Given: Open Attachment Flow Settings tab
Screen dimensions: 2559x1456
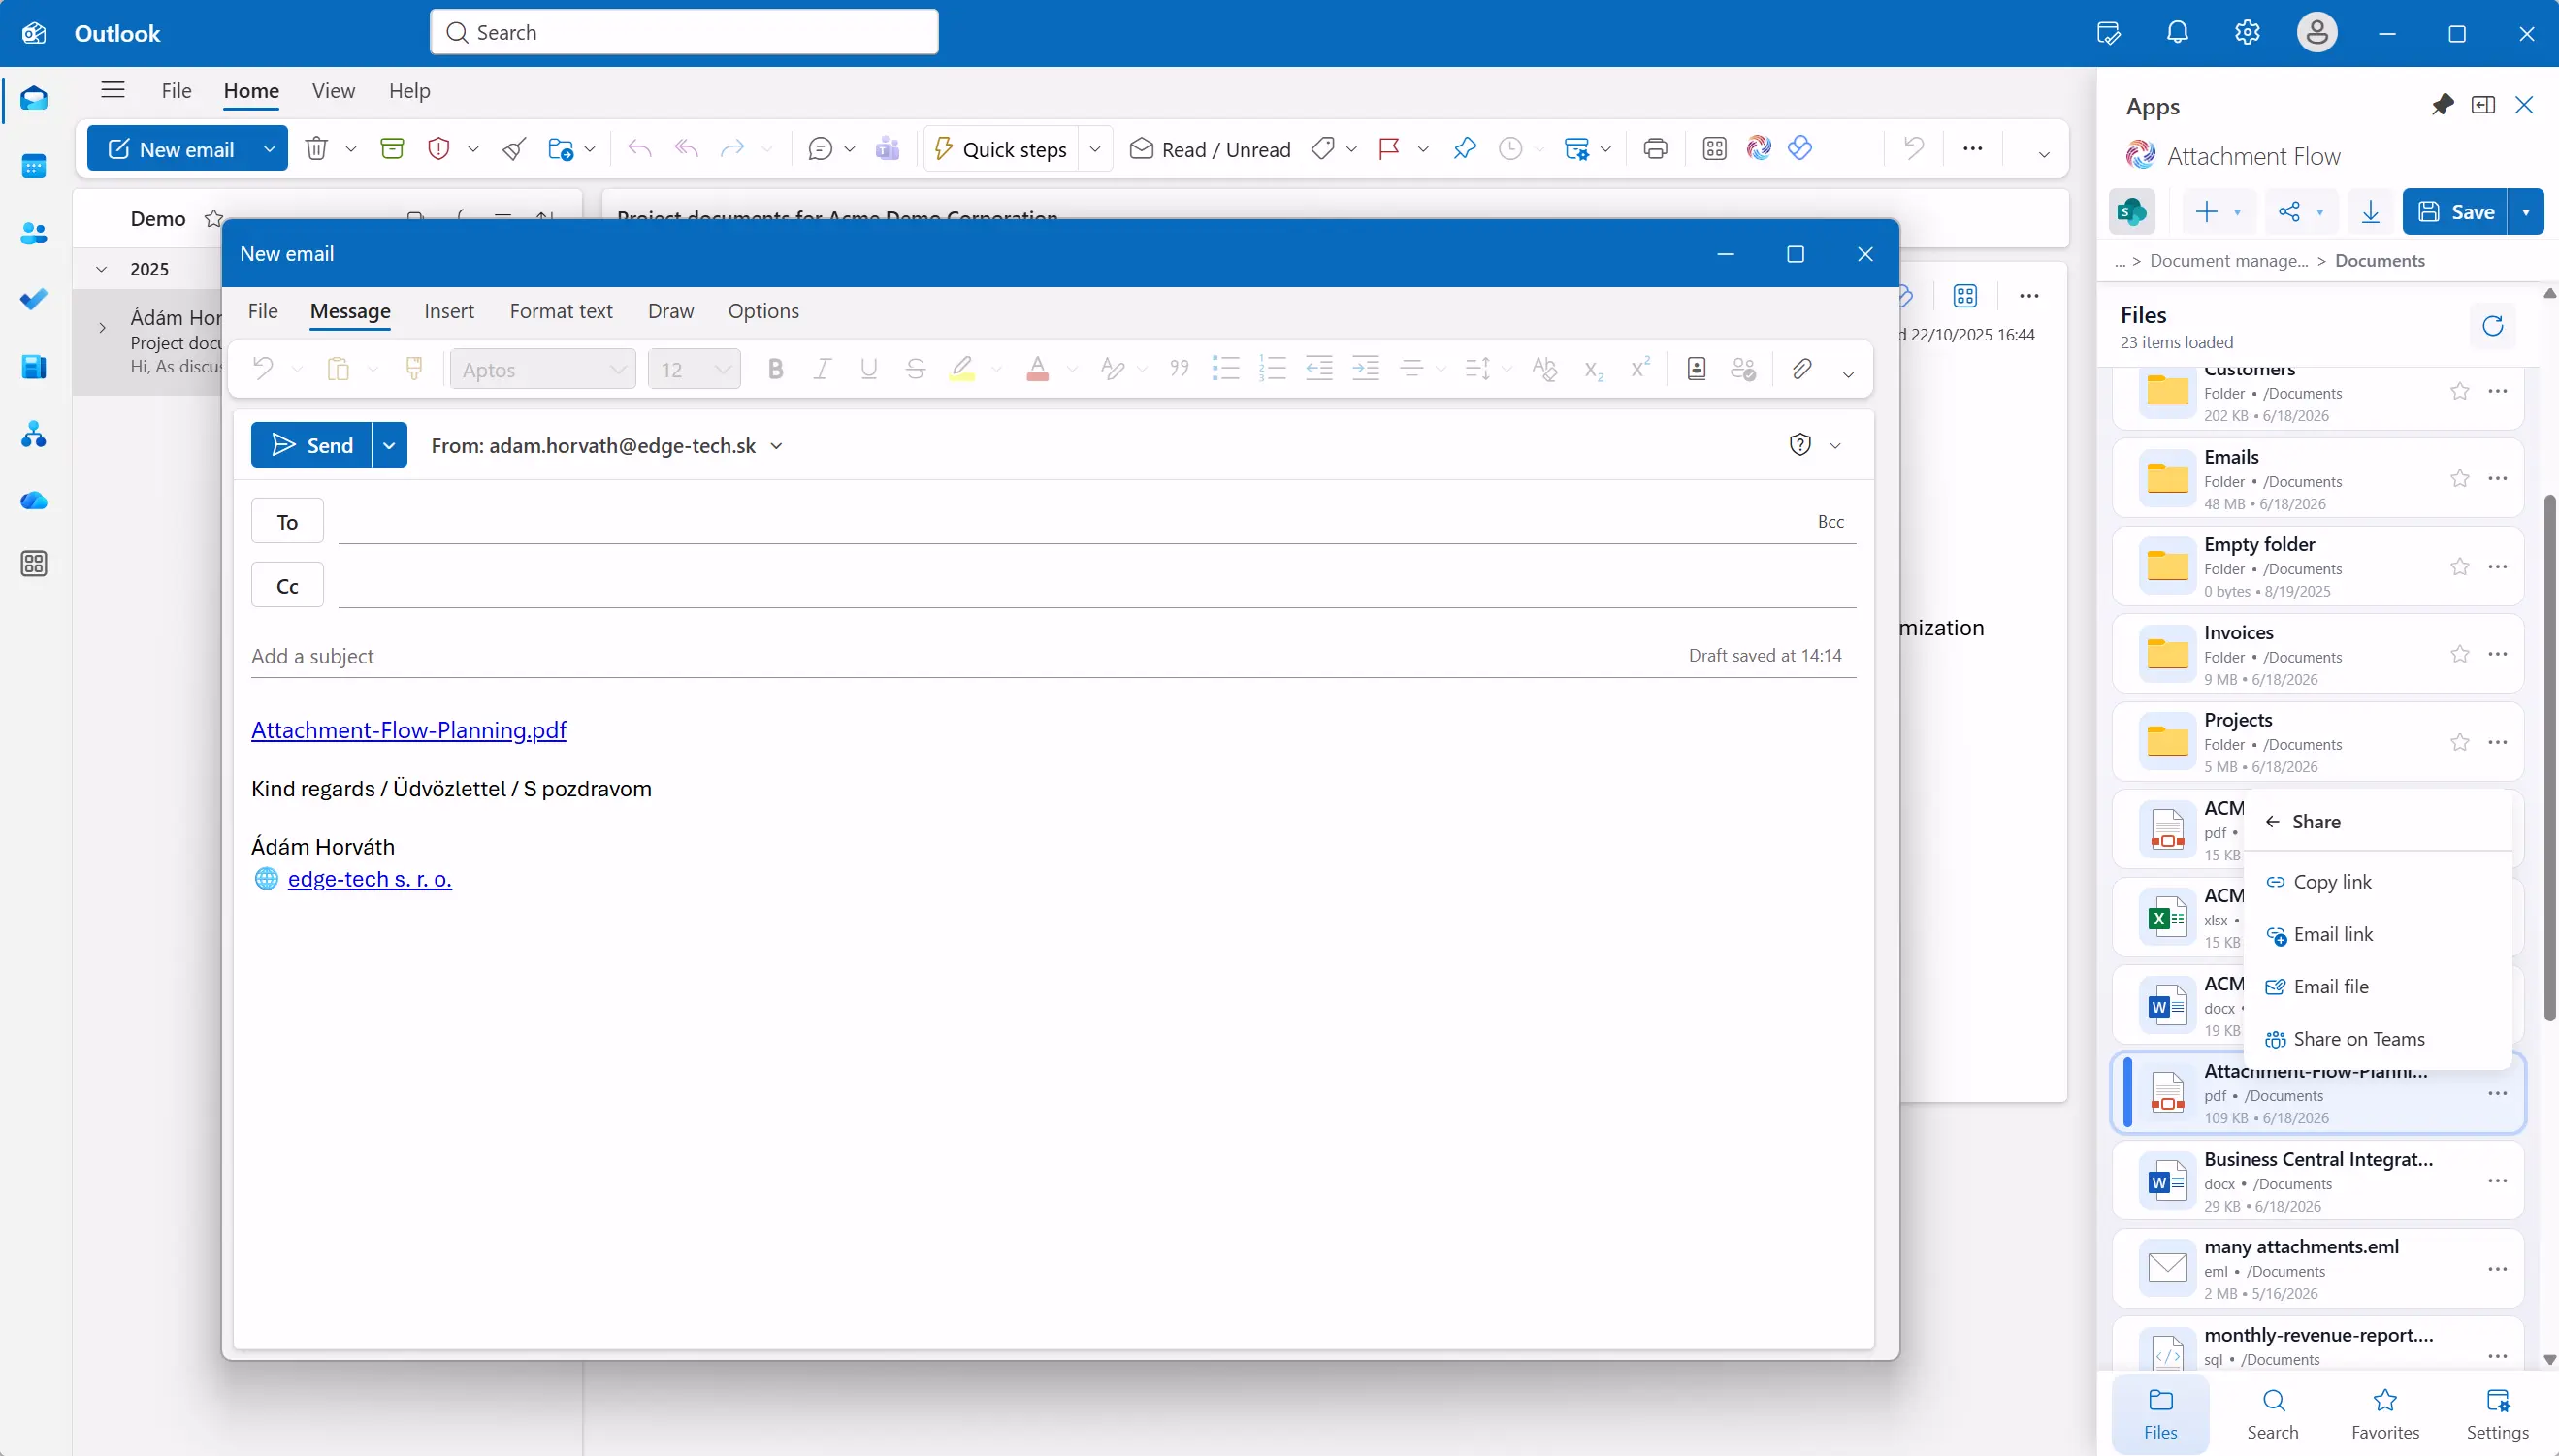Looking at the screenshot, I should coord(2497,1413).
